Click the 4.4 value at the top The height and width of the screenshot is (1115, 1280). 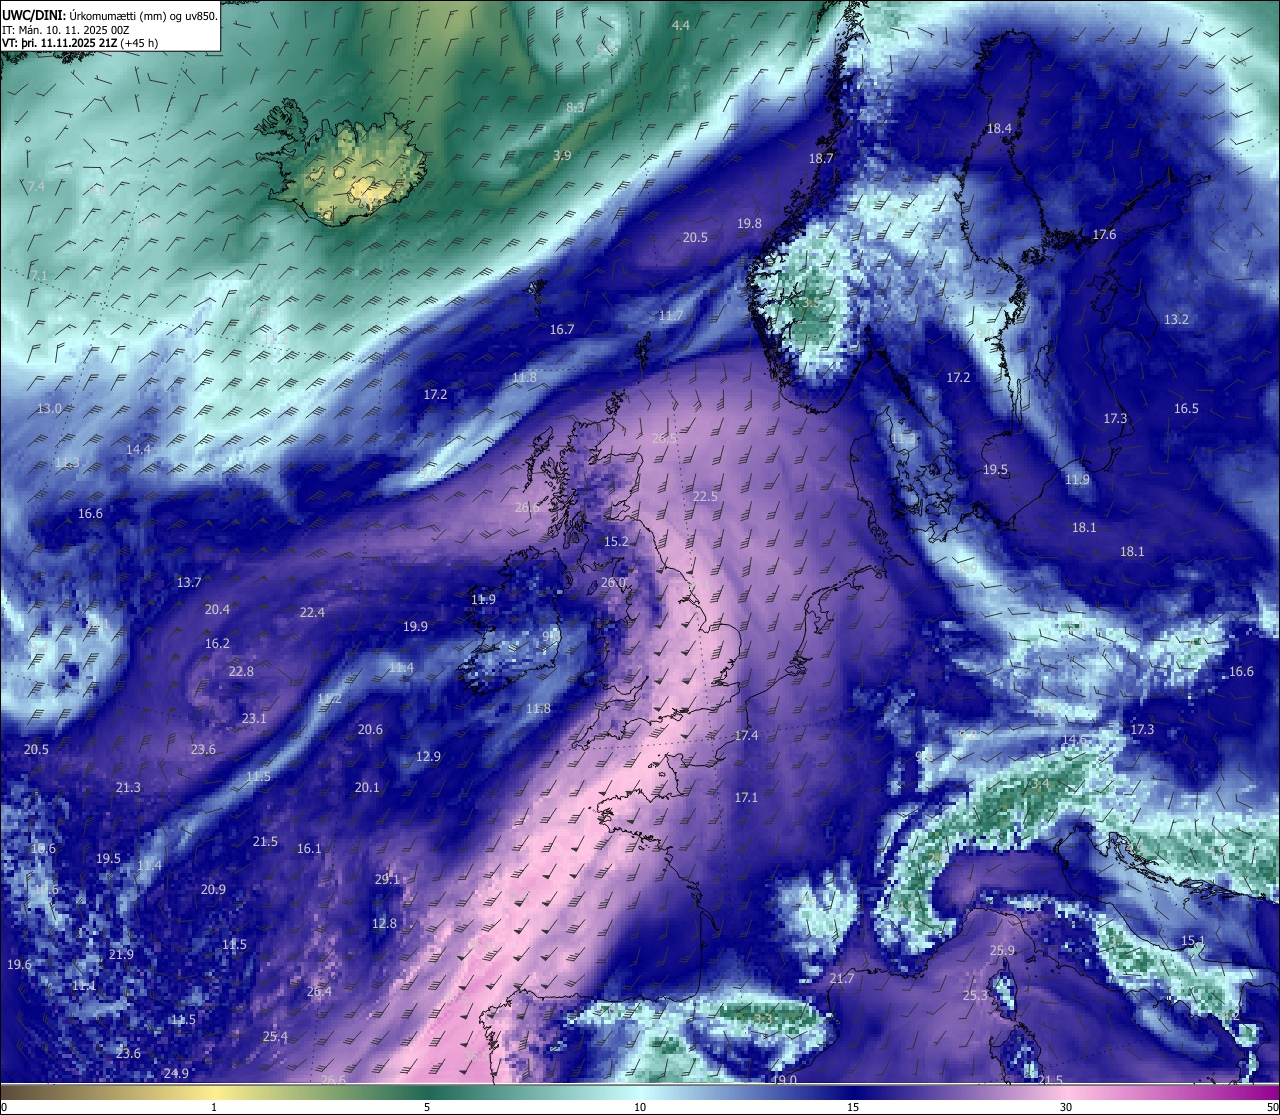pyautogui.click(x=681, y=25)
